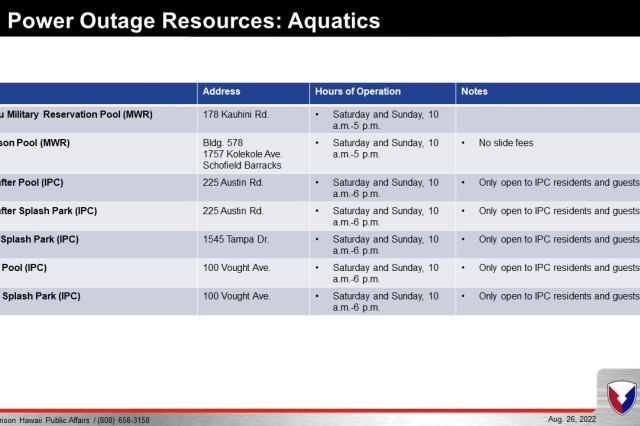Image resolution: width=640 pixels, height=426 pixels.
Task: Click 225 Austin Rd. in the Splash Park row
Action: (x=232, y=211)
